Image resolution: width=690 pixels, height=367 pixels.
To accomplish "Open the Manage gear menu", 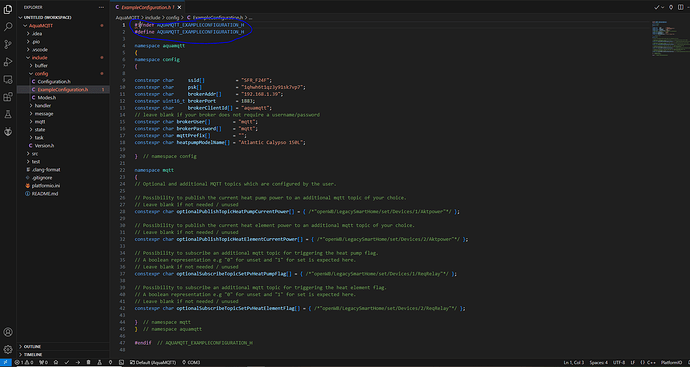I will click(8, 350).
